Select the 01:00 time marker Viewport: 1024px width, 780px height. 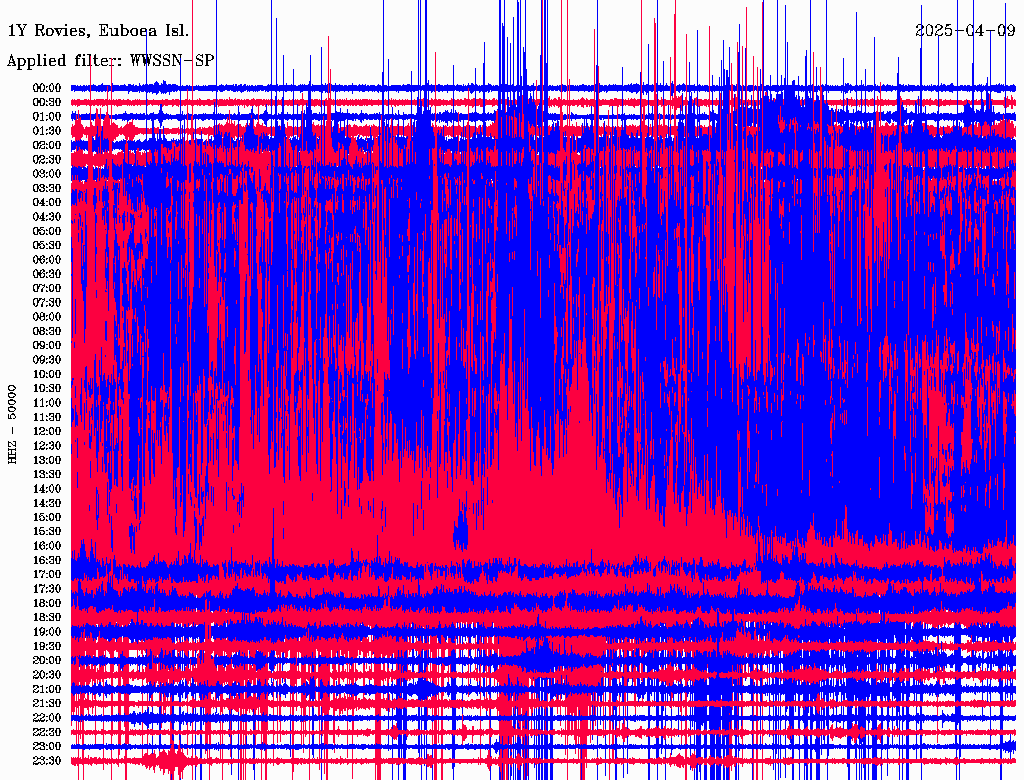point(47,117)
